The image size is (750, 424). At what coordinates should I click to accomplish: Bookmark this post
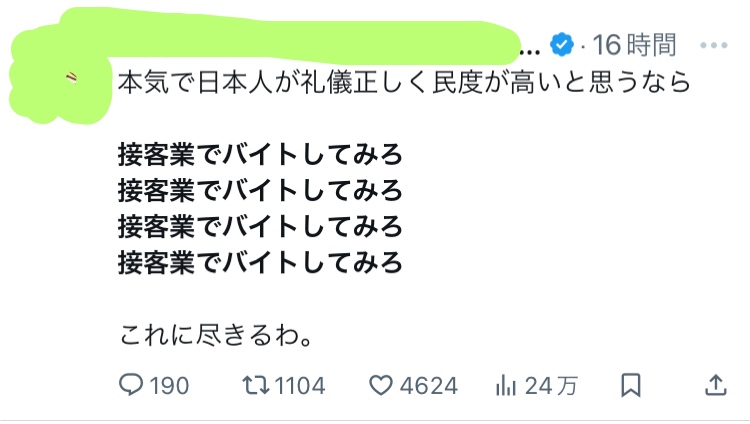coord(631,385)
